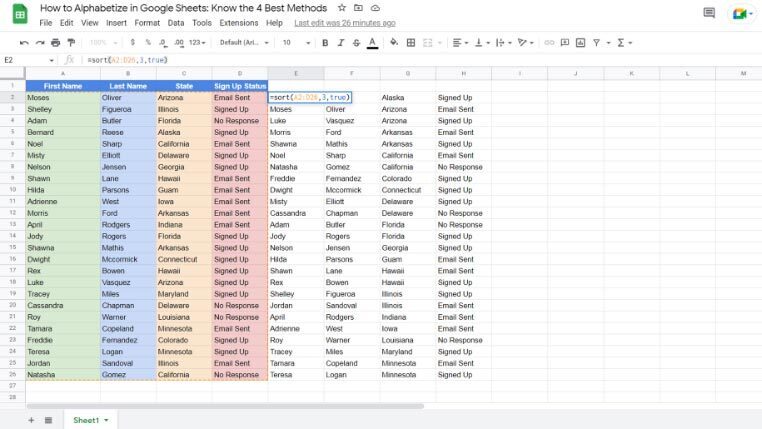Image resolution: width=762 pixels, height=429 pixels.
Task: Click the Undo icon
Action: 24,43
